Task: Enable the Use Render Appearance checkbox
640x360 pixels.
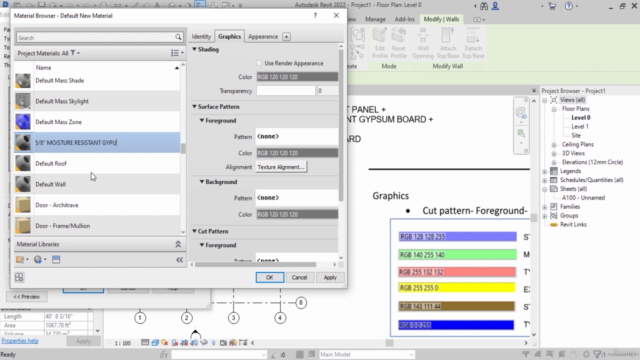Action: (259, 63)
